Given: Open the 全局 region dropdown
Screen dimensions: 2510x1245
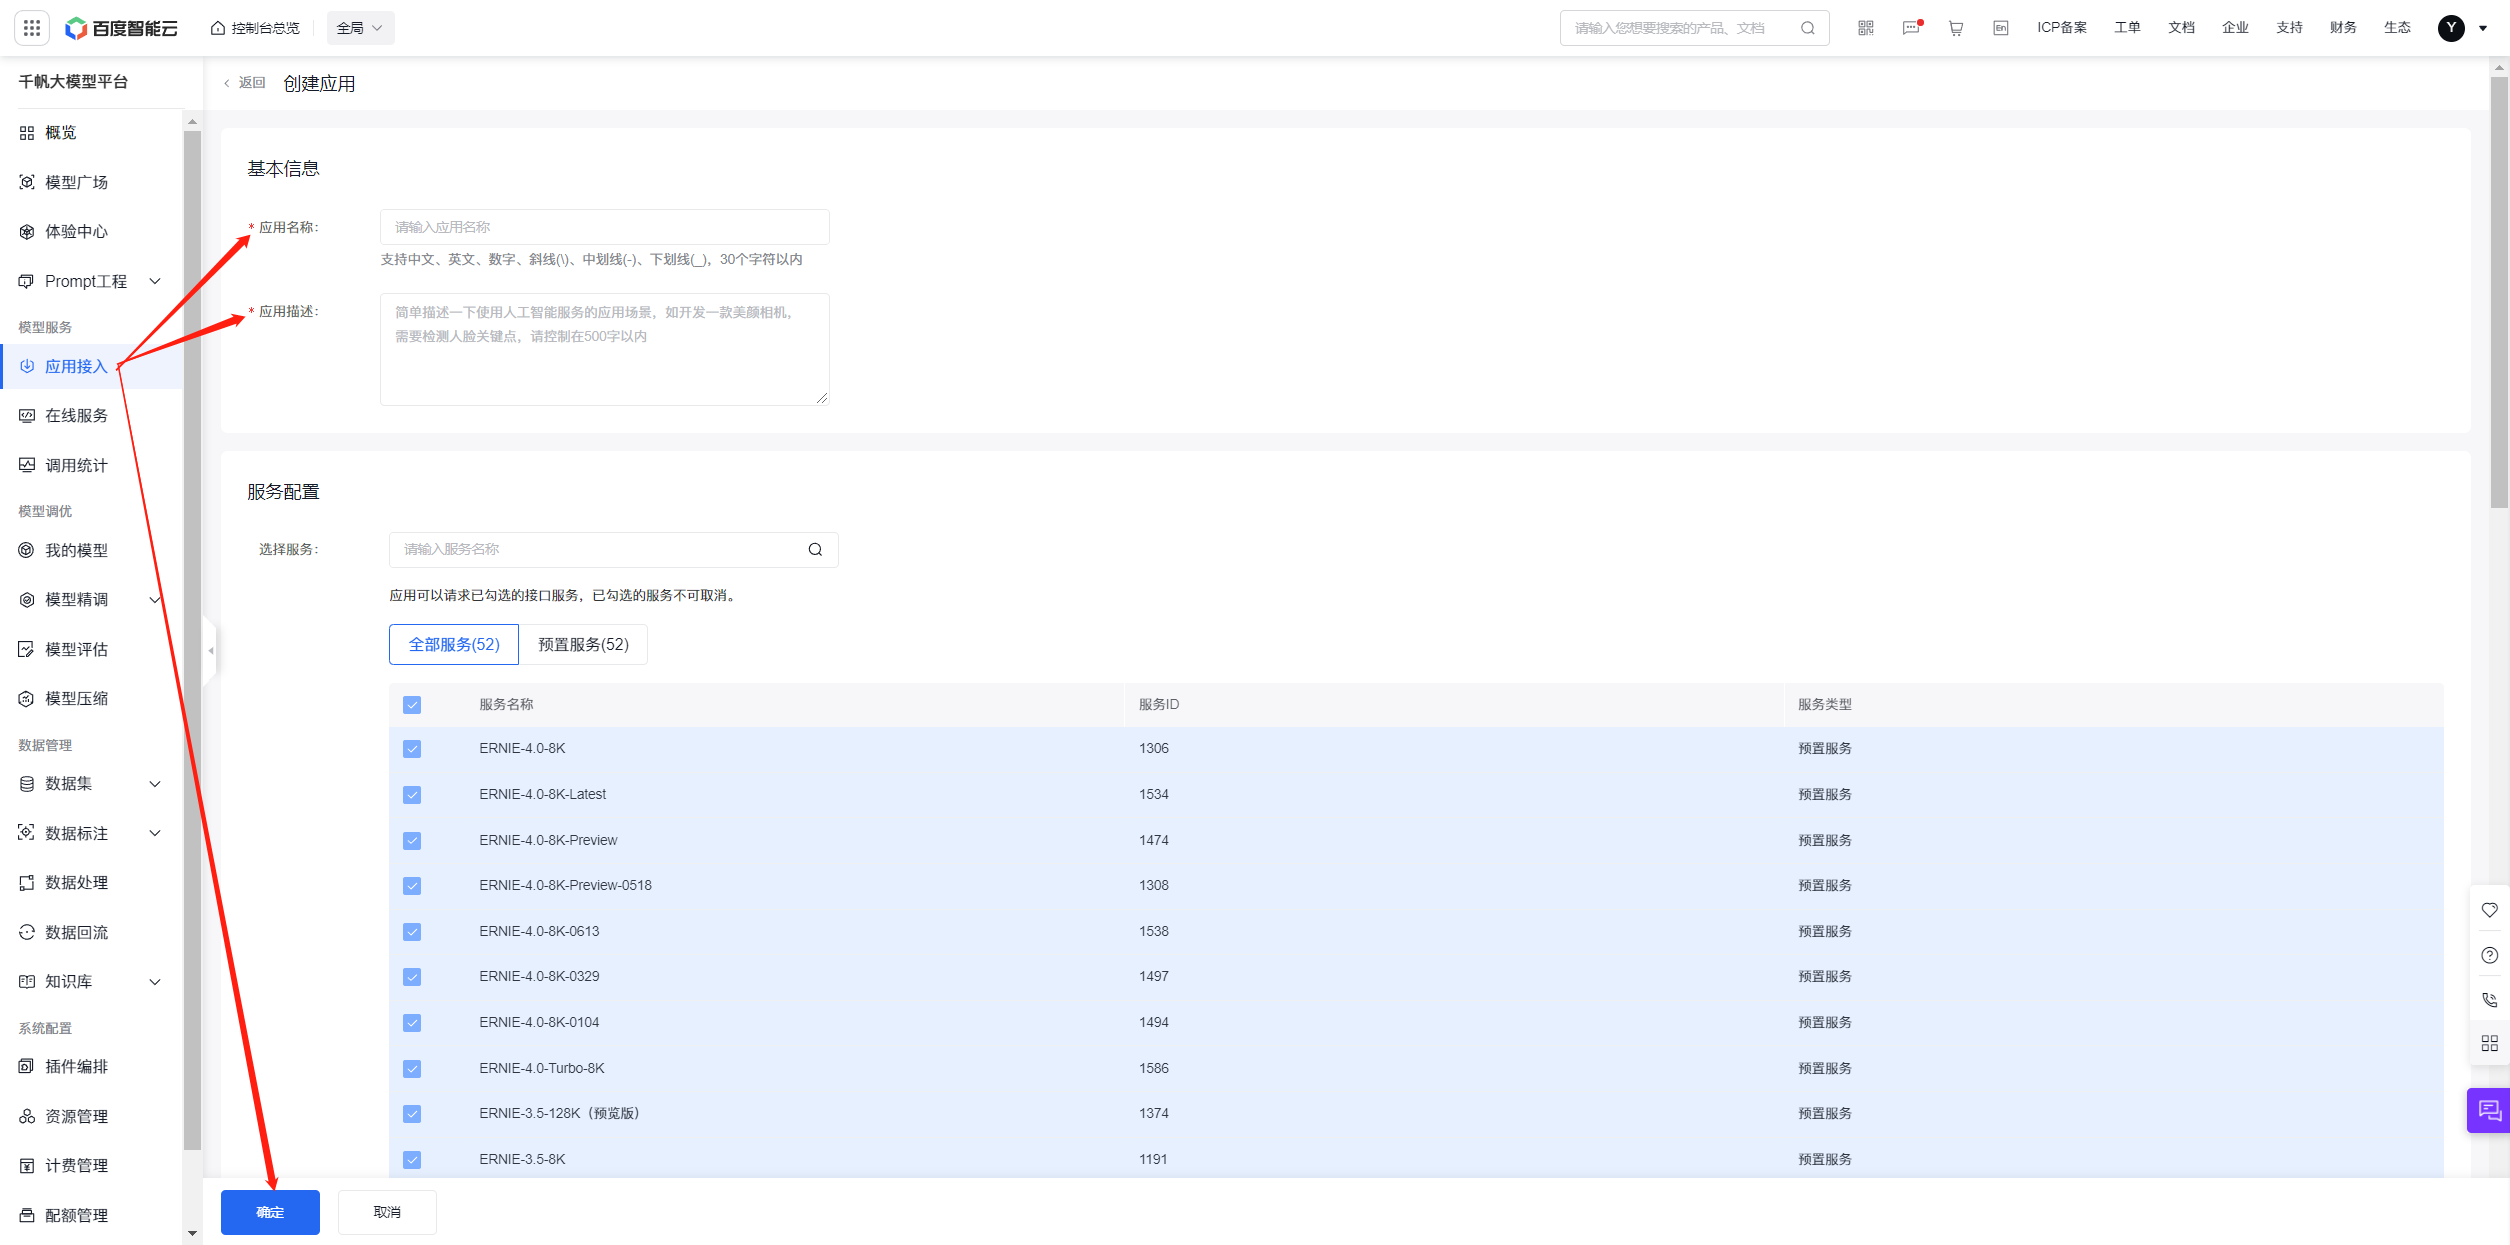Looking at the screenshot, I should pos(360,28).
